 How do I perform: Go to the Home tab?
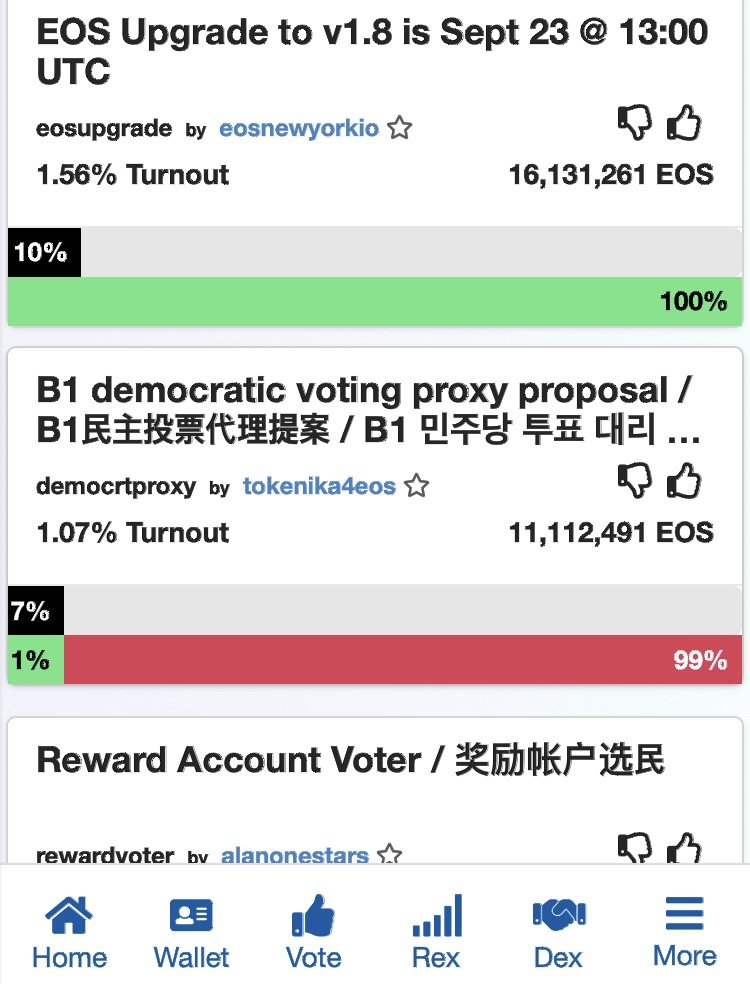click(x=69, y=934)
